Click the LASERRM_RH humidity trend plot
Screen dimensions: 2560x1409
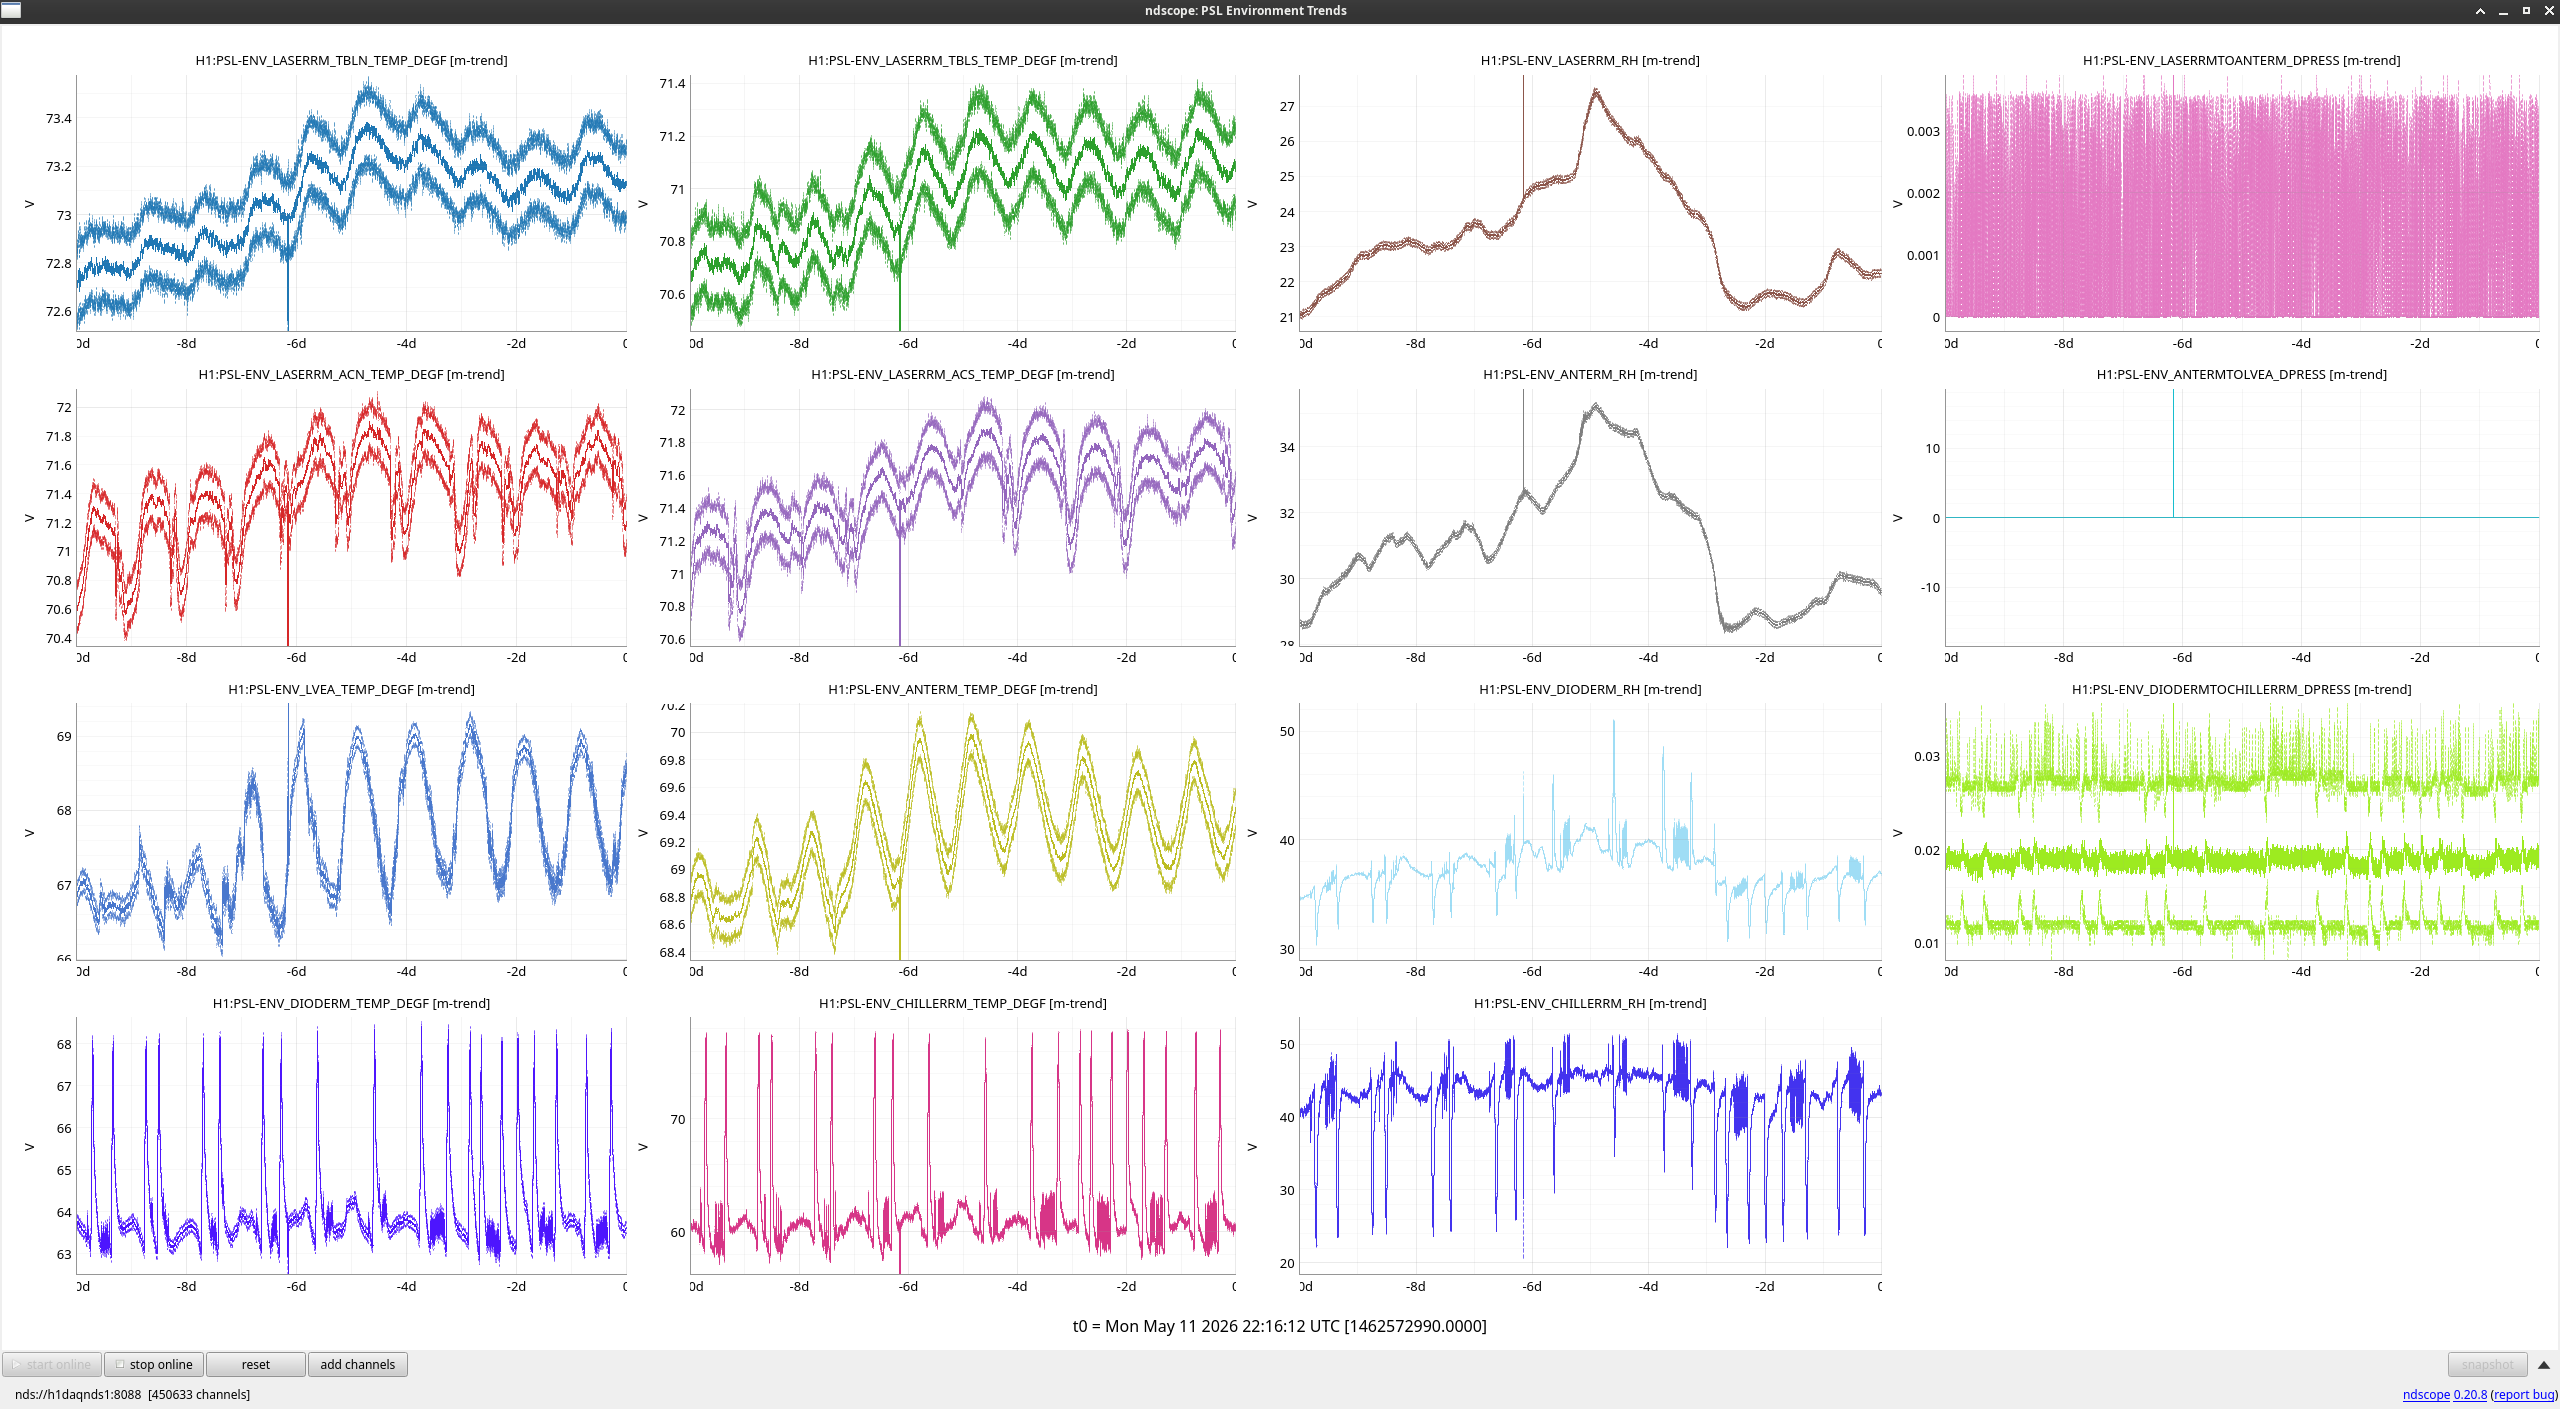point(1590,202)
